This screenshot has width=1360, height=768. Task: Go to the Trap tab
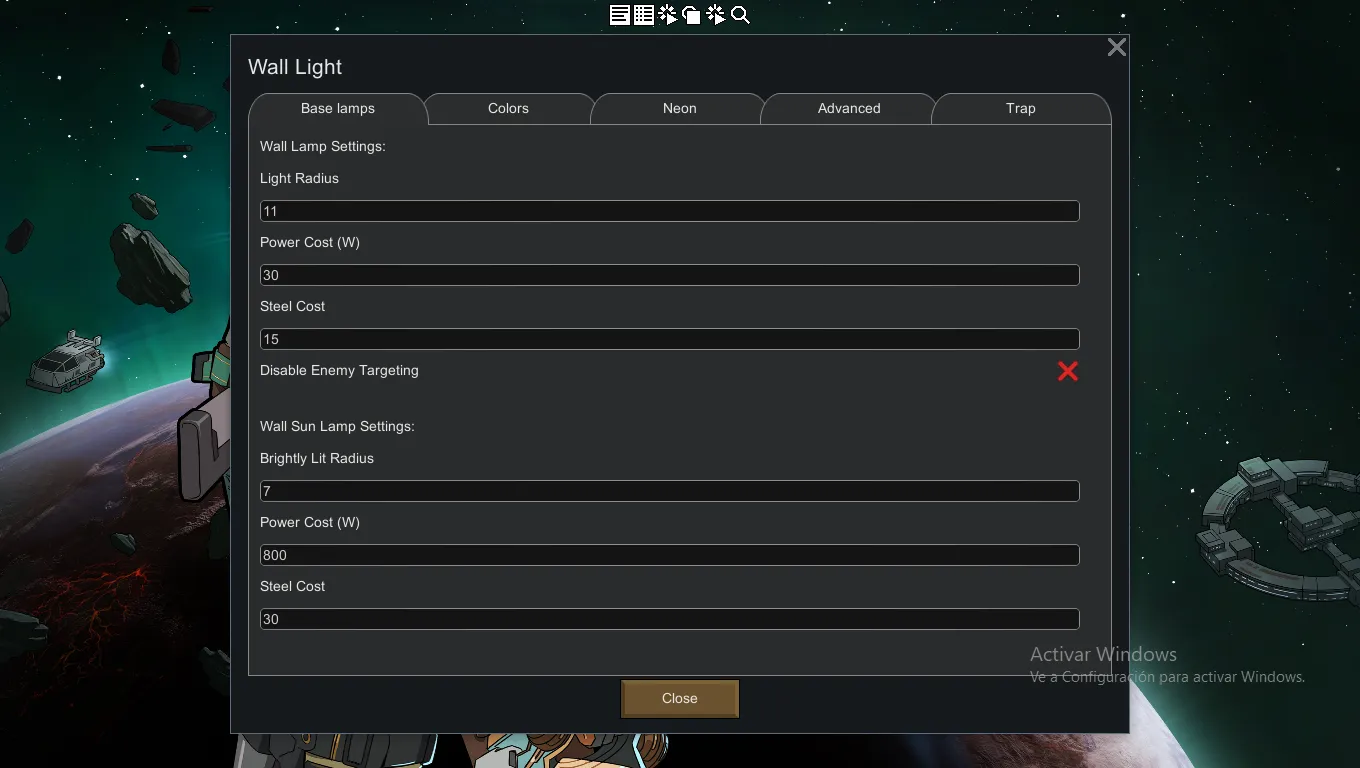[x=1021, y=108]
